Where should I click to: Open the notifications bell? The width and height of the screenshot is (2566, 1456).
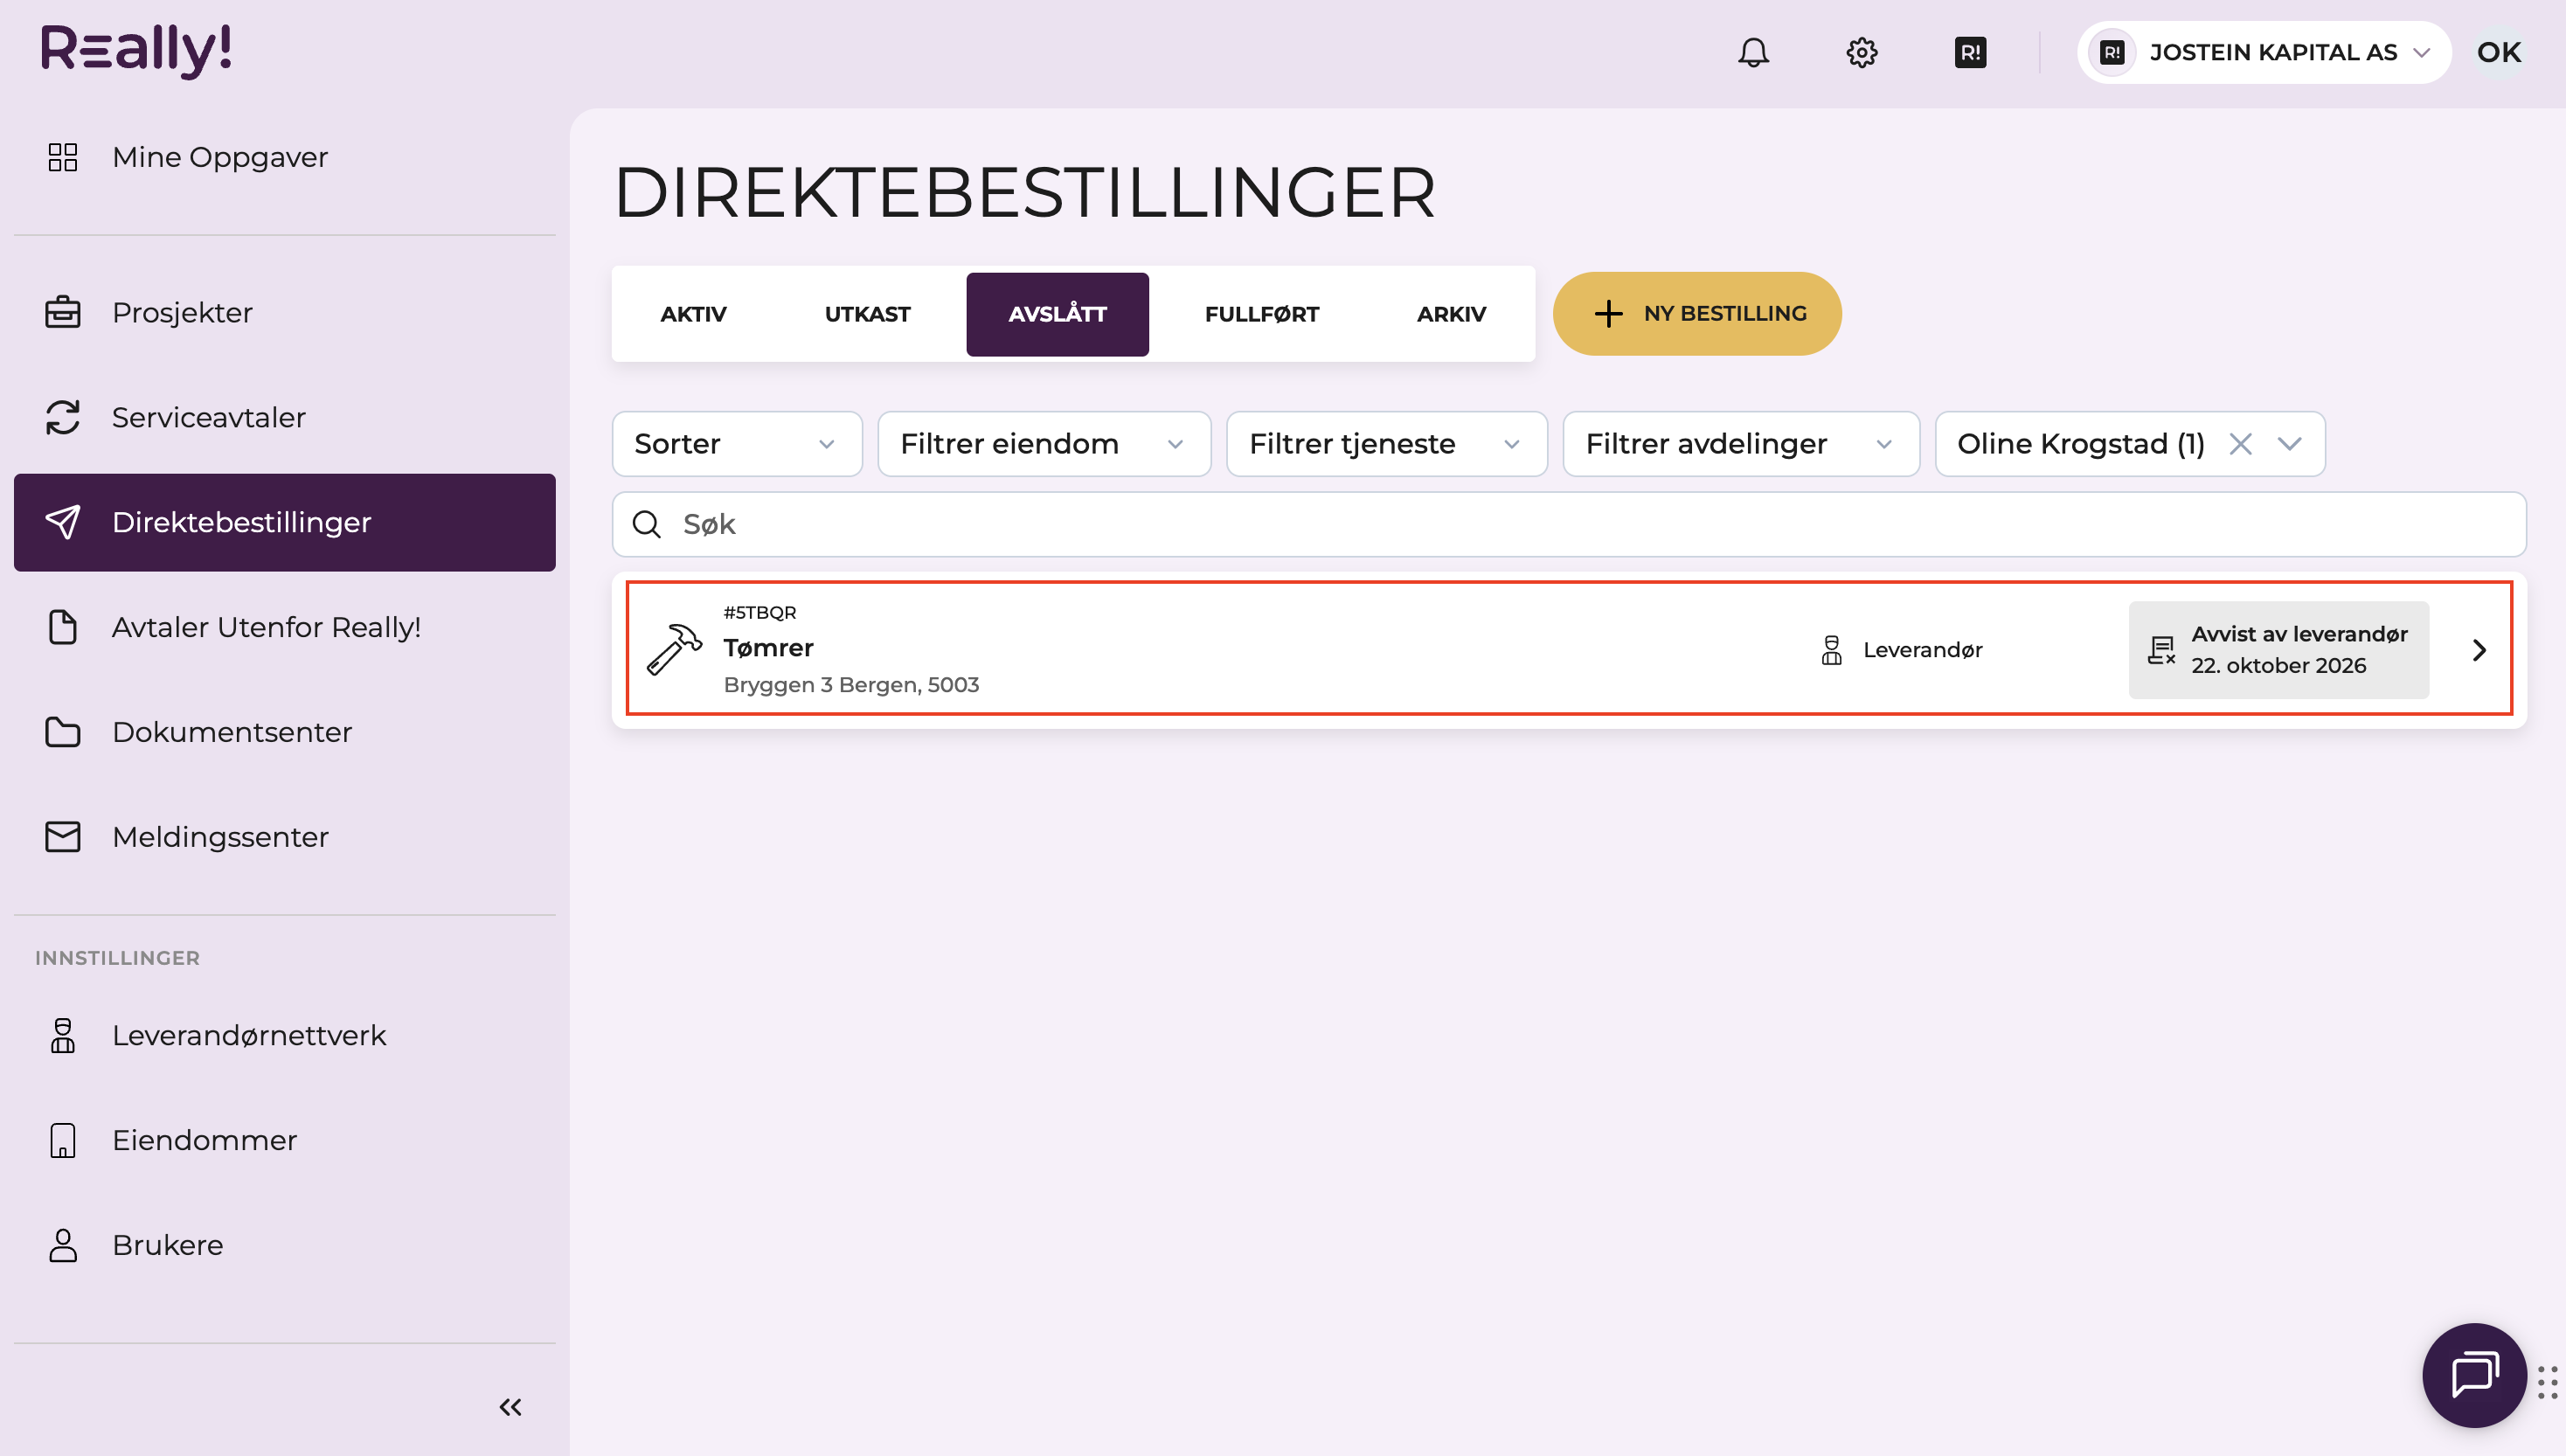click(x=1753, y=52)
